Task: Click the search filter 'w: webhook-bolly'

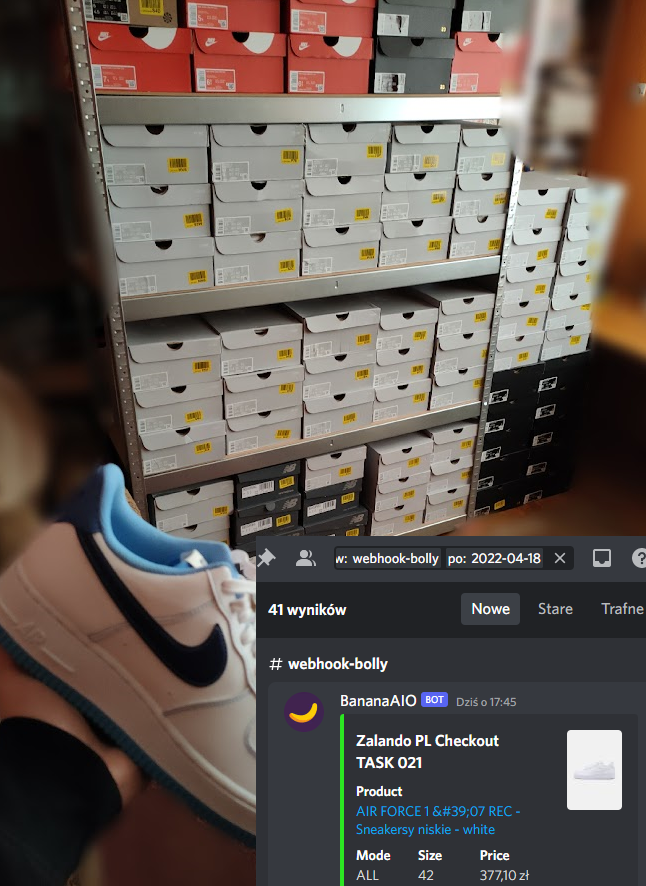Action: (388, 559)
